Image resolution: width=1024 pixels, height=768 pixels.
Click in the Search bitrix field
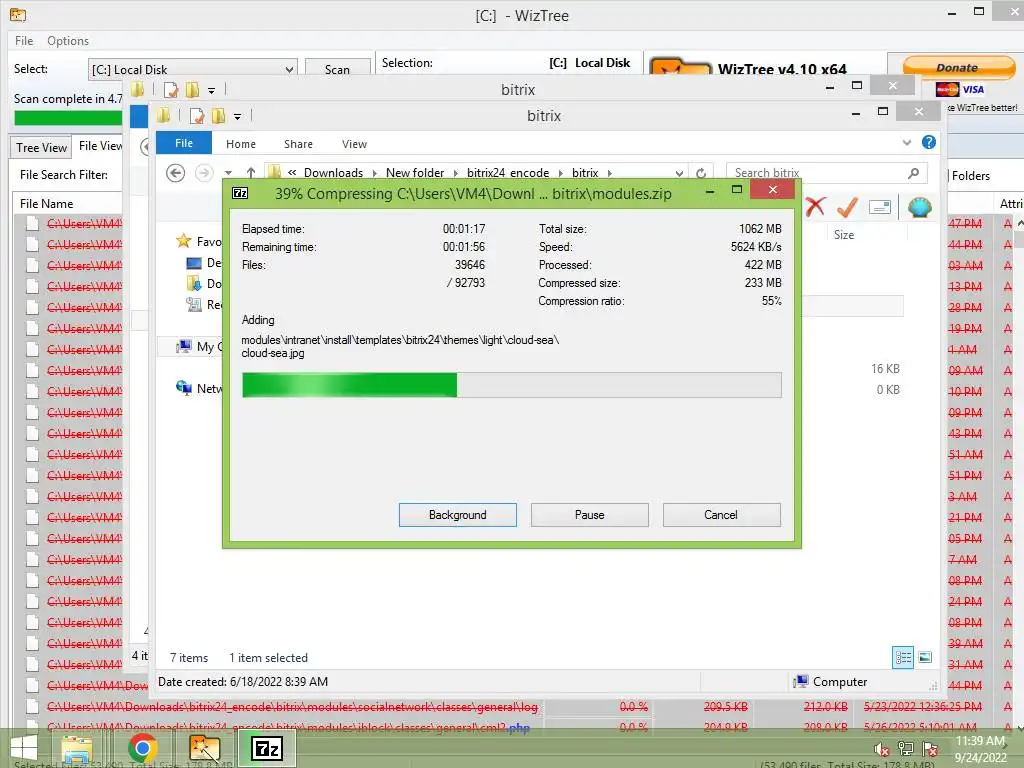pyautogui.click(x=827, y=173)
